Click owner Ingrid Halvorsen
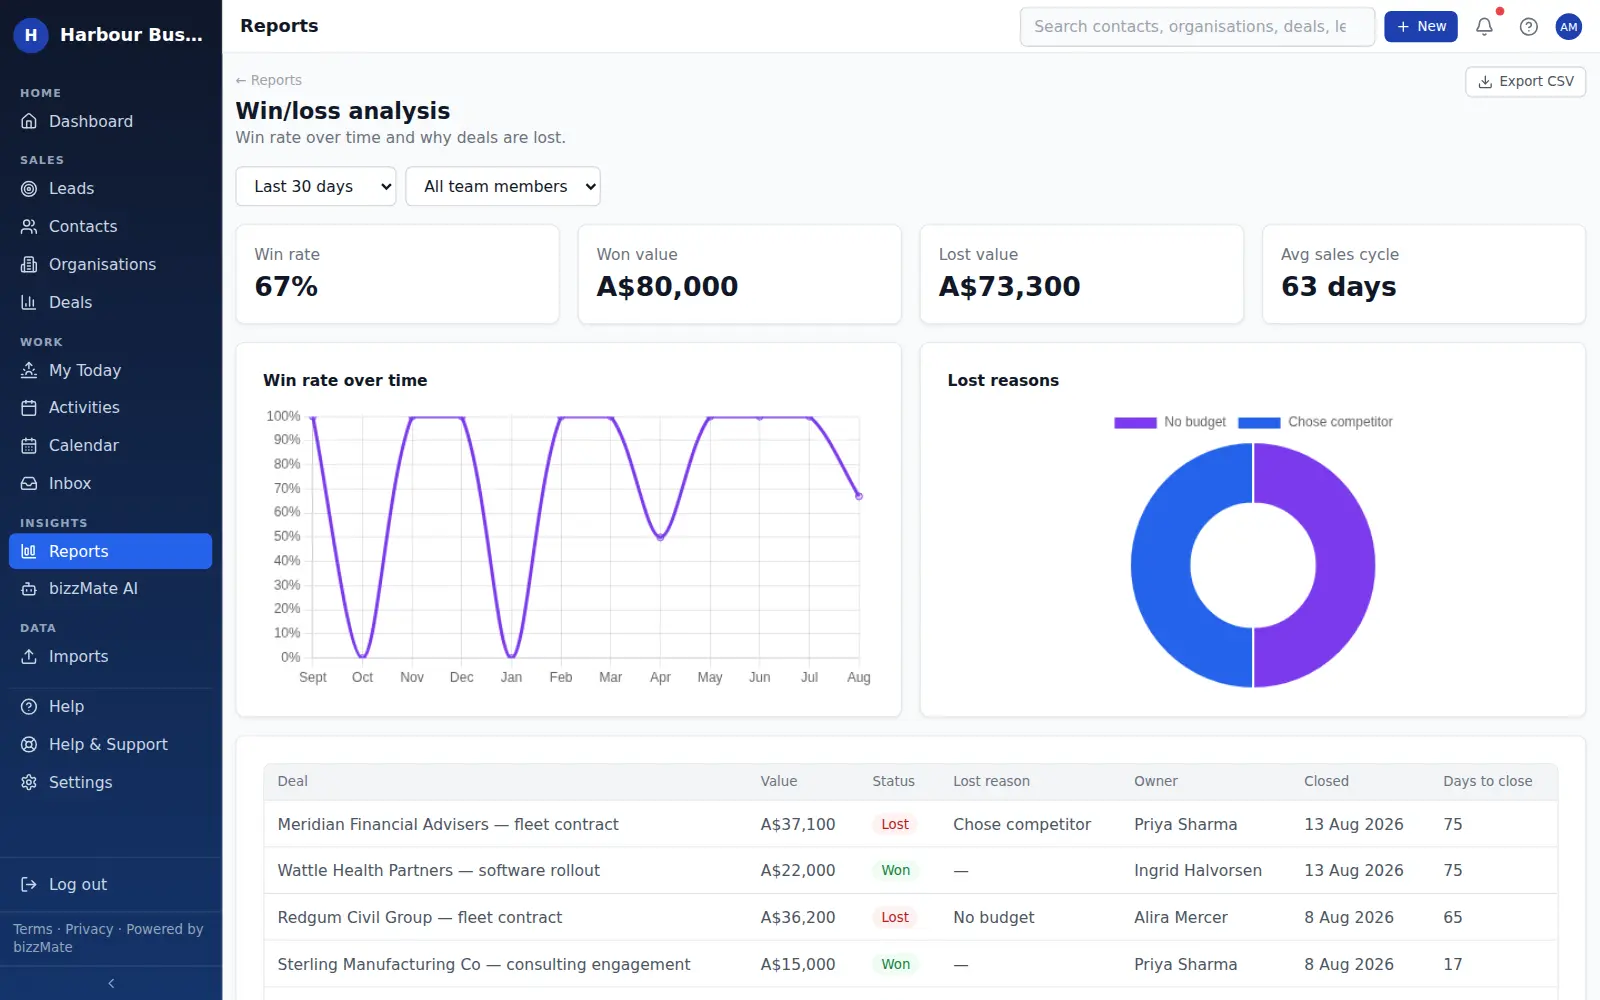This screenshot has height=1000, width=1600. tap(1198, 871)
